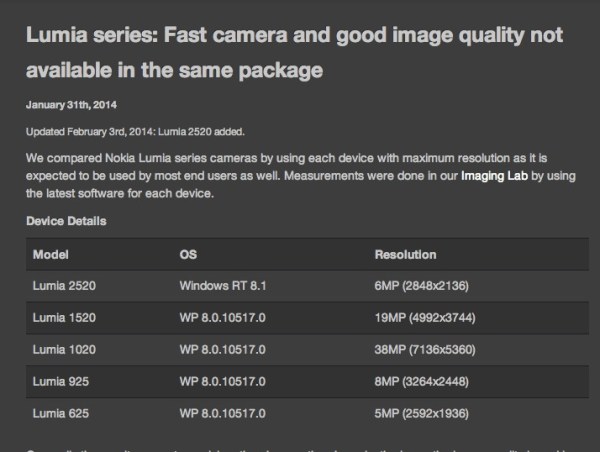Viewport: 600px width, 452px height.
Task: Click the OS cell in the Lumia 1020 row
Action: tap(226, 350)
